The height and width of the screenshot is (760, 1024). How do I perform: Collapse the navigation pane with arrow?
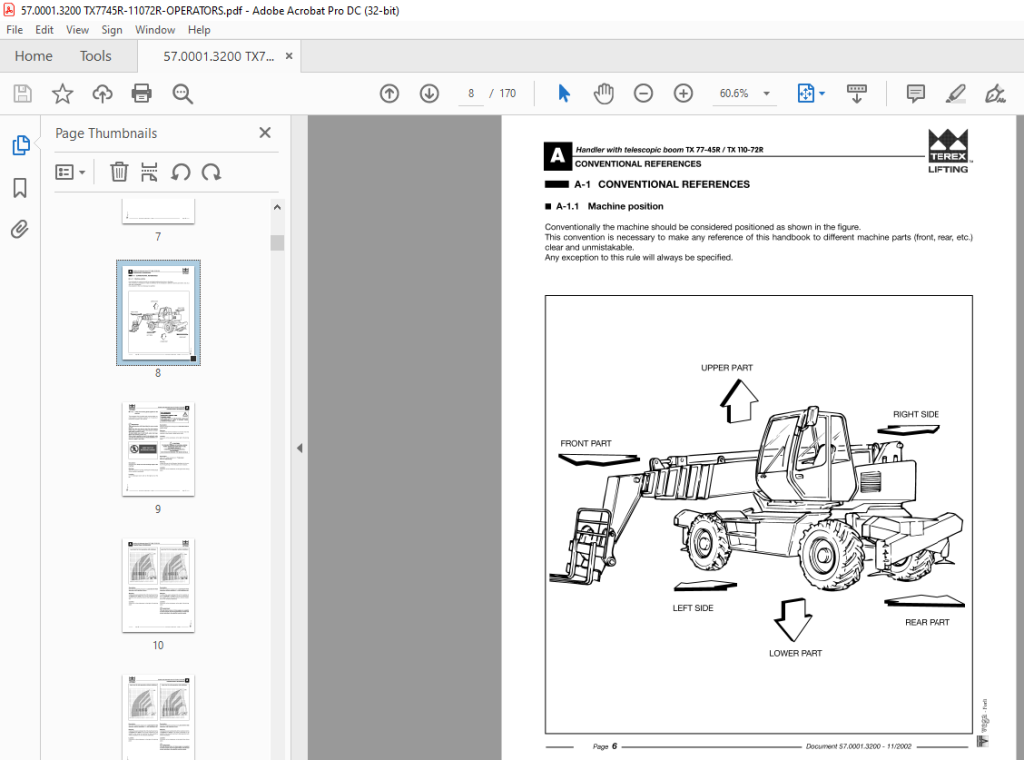(300, 448)
